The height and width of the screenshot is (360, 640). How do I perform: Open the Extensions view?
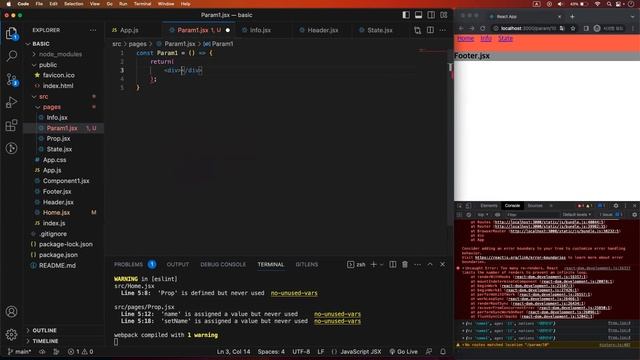11,125
